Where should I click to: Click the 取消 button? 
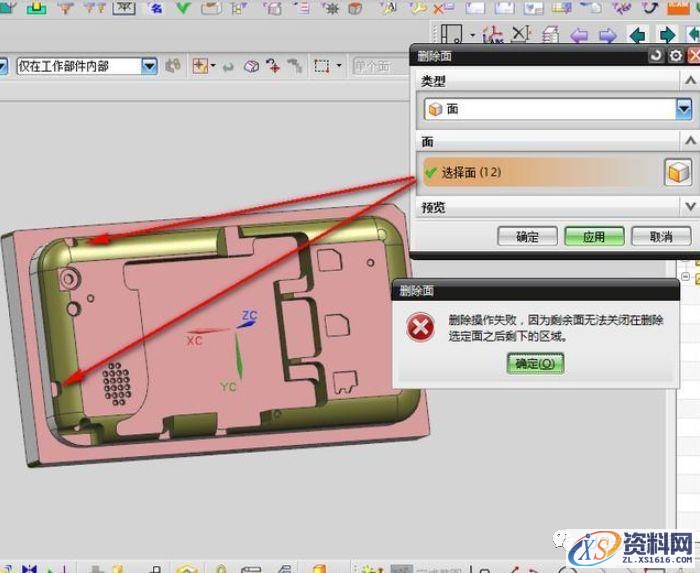(660, 237)
